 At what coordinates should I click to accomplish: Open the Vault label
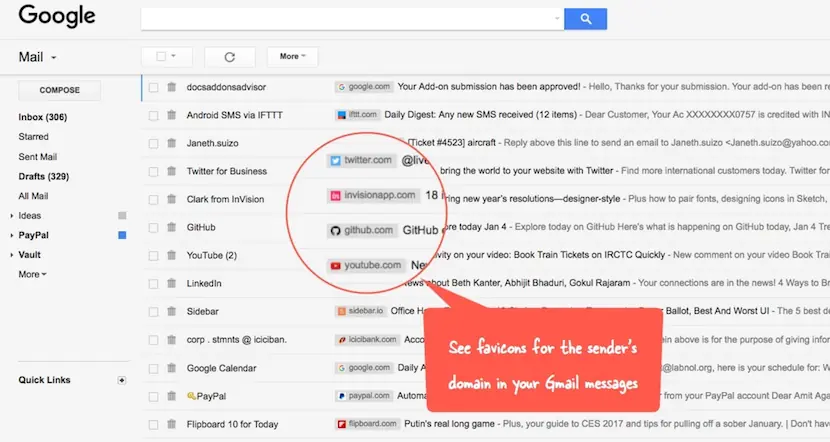tap(30, 255)
